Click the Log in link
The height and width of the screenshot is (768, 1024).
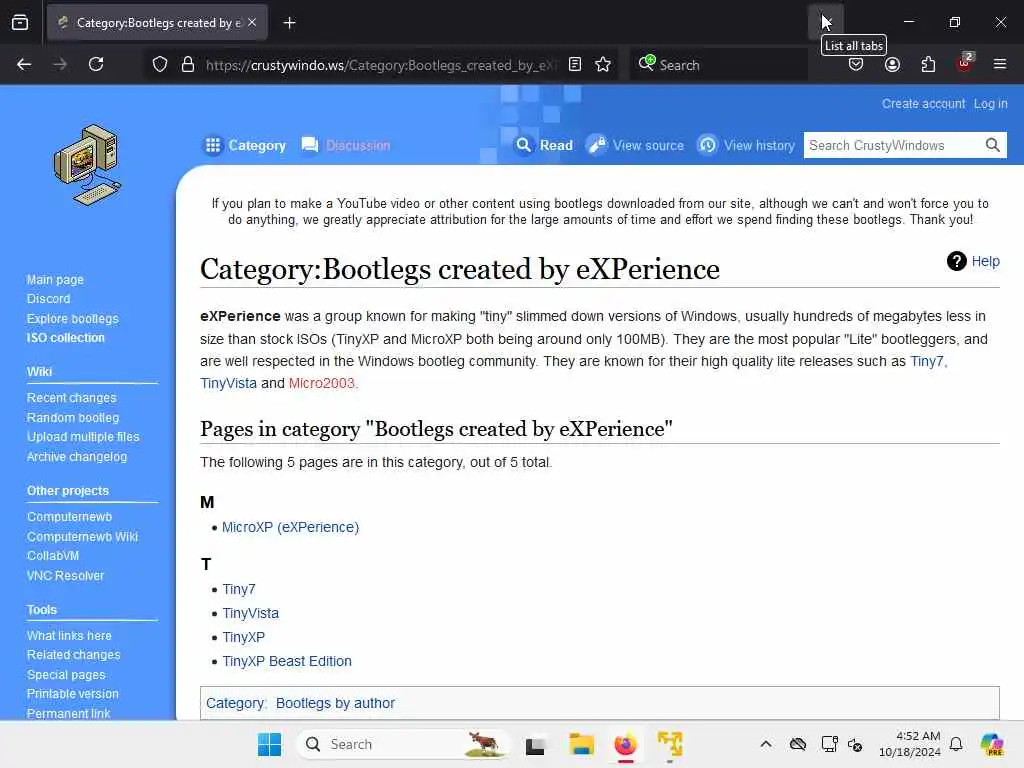click(991, 103)
